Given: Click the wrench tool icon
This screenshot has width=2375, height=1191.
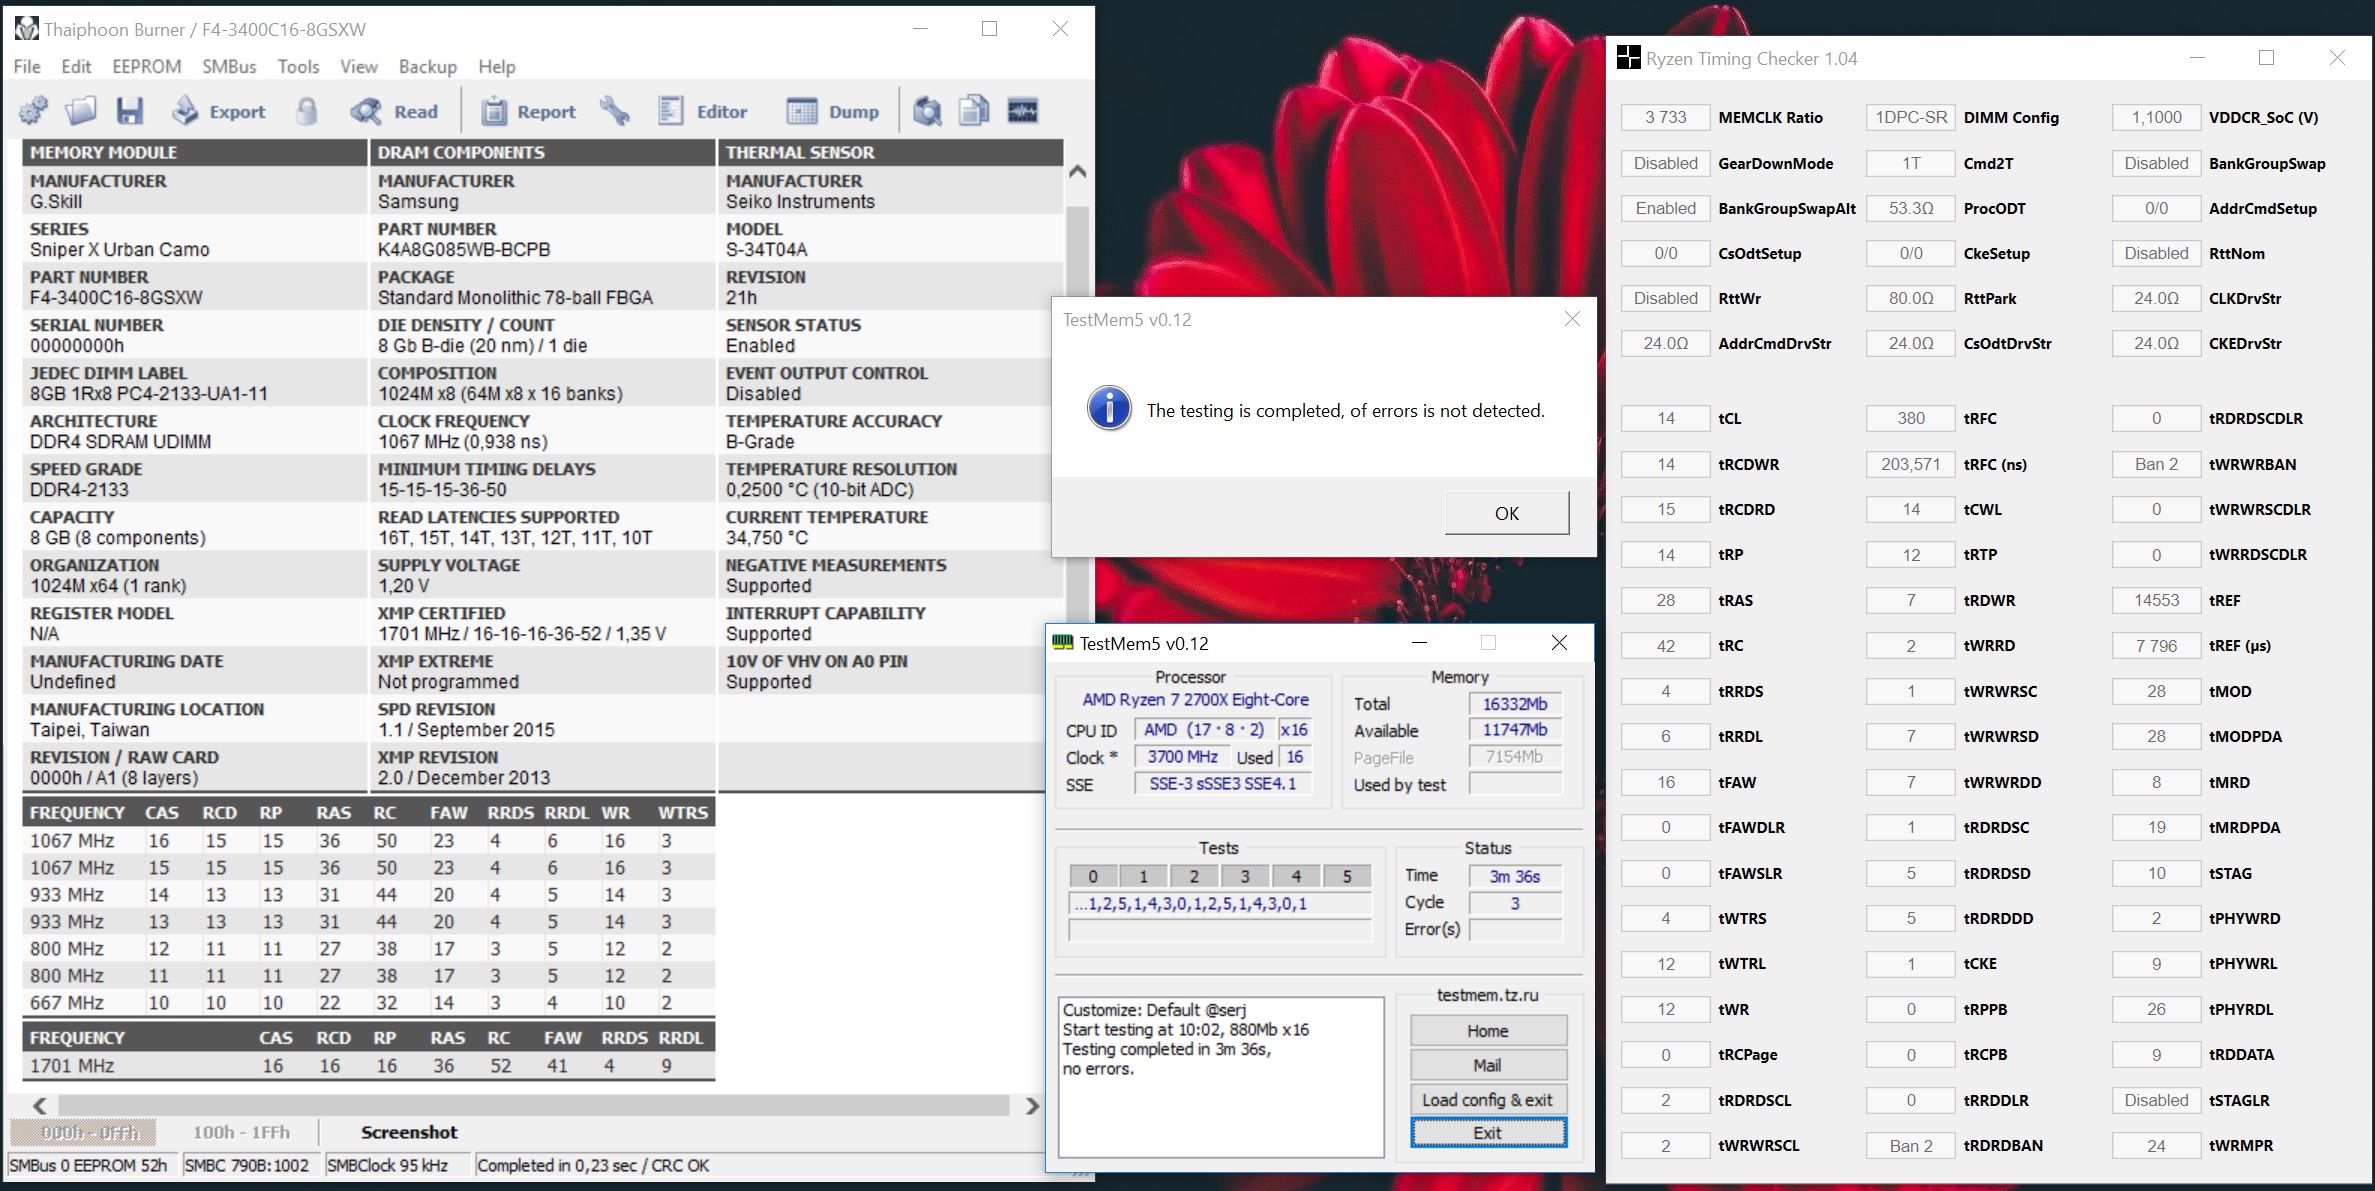Looking at the screenshot, I should click(x=615, y=111).
